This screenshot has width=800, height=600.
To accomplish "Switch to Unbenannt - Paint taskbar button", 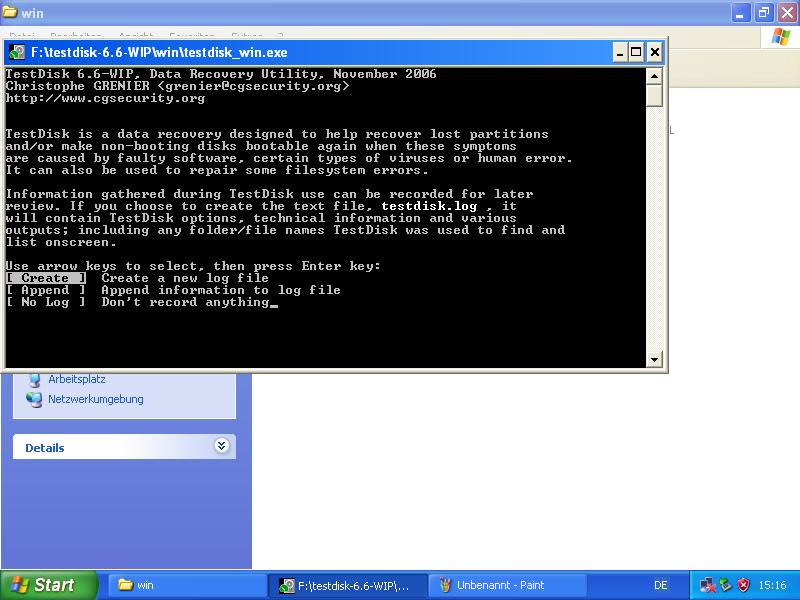I will click(508, 585).
